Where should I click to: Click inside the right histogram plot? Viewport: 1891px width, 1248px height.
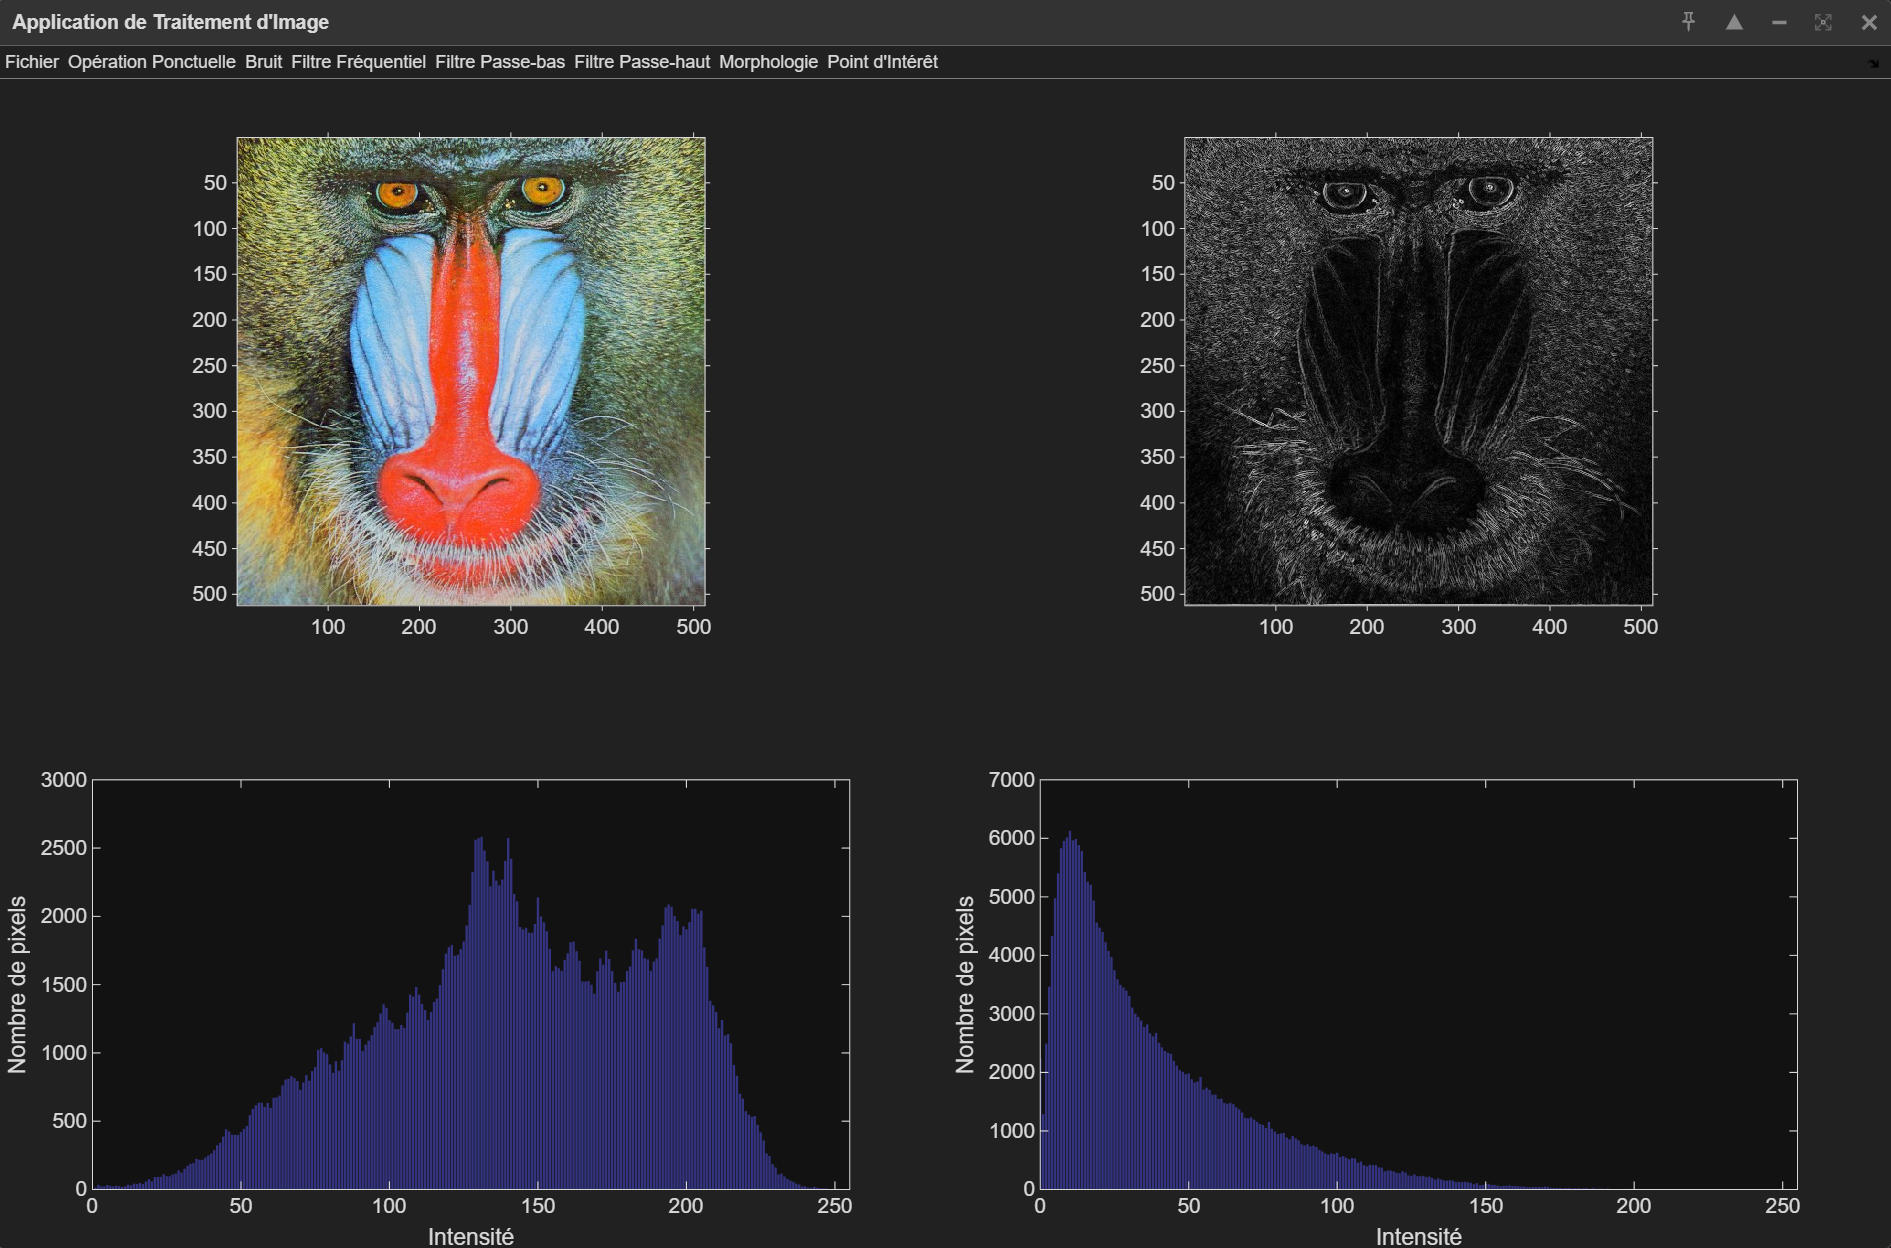tap(1418, 984)
